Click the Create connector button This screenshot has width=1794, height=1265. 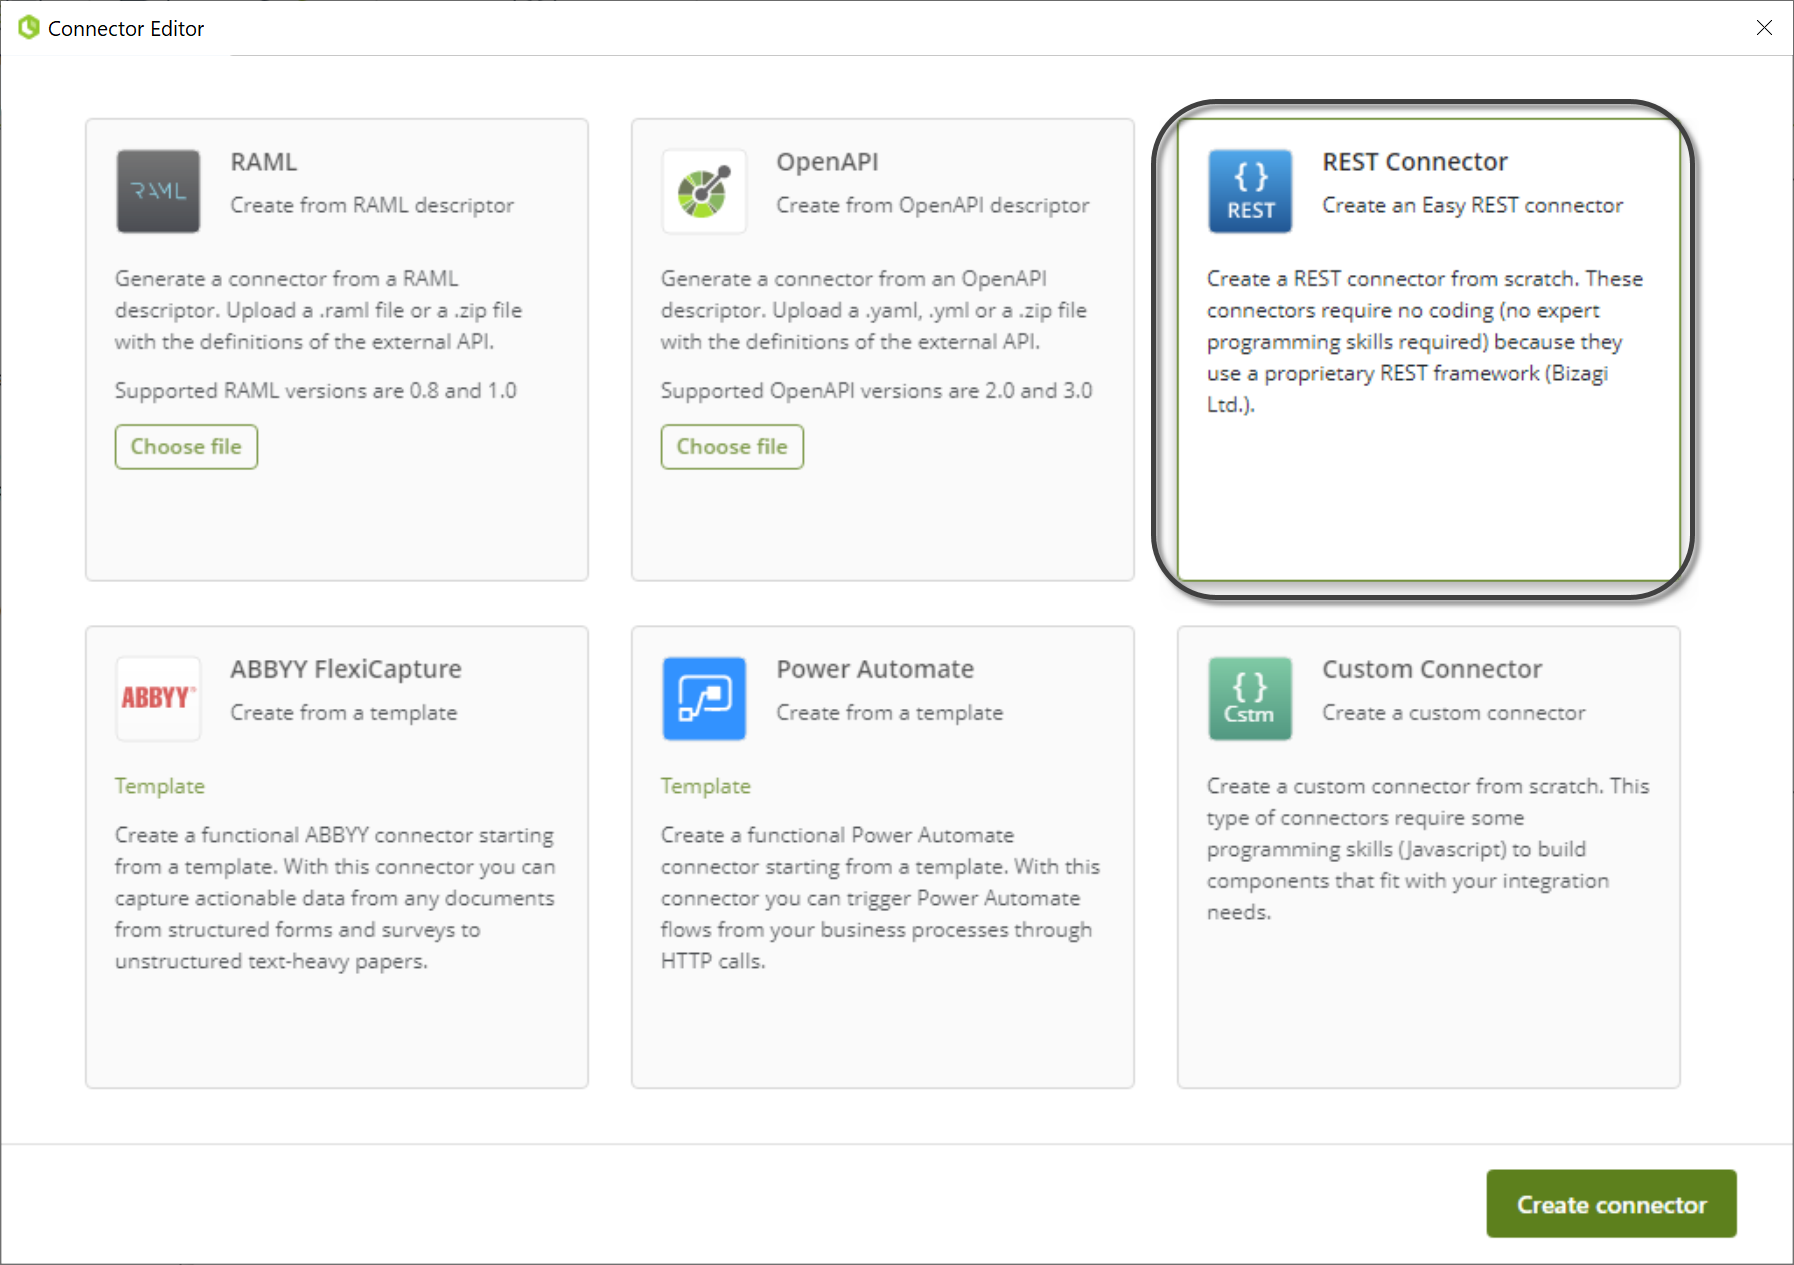[1611, 1204]
